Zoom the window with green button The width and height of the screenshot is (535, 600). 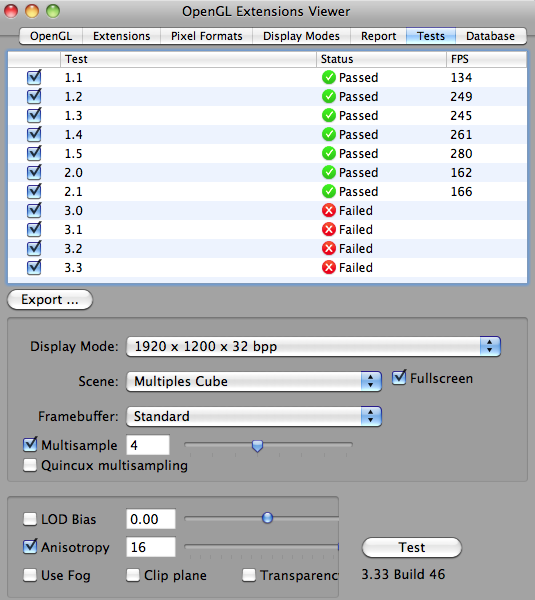(53, 11)
